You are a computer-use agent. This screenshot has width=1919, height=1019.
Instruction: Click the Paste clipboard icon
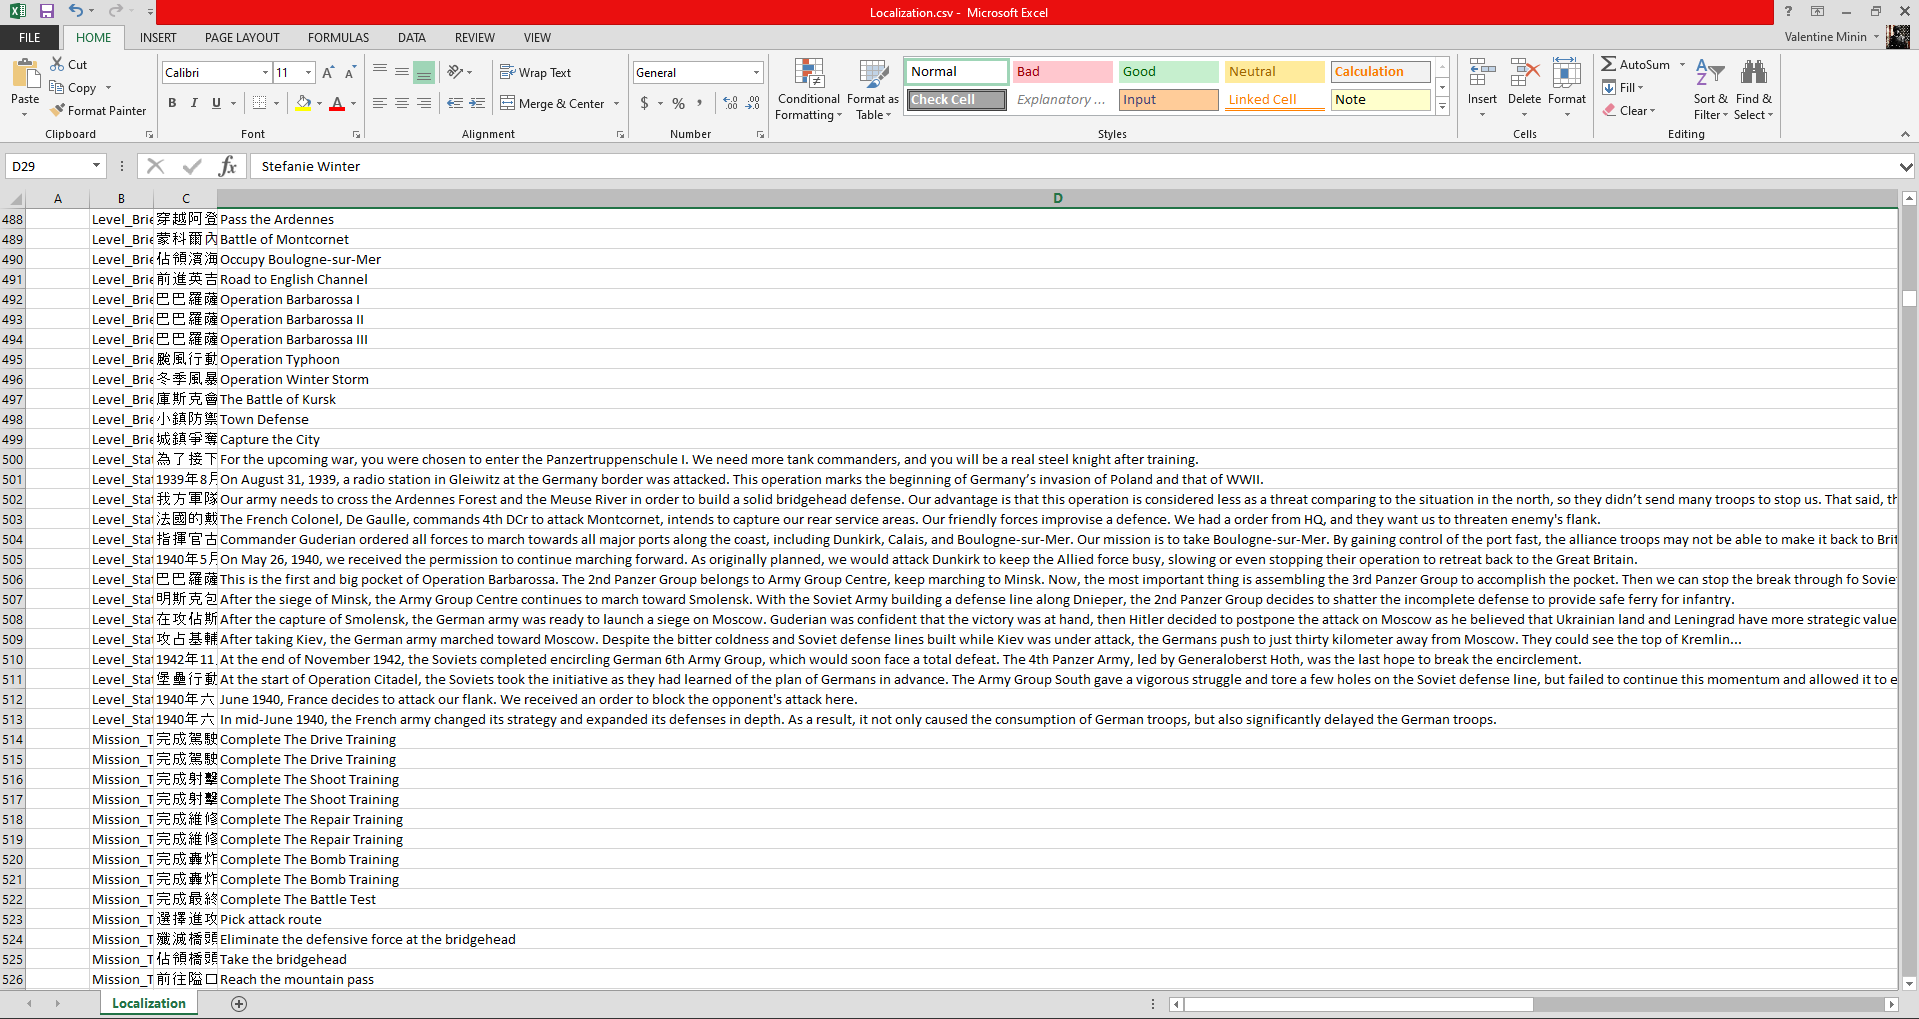[x=25, y=74]
